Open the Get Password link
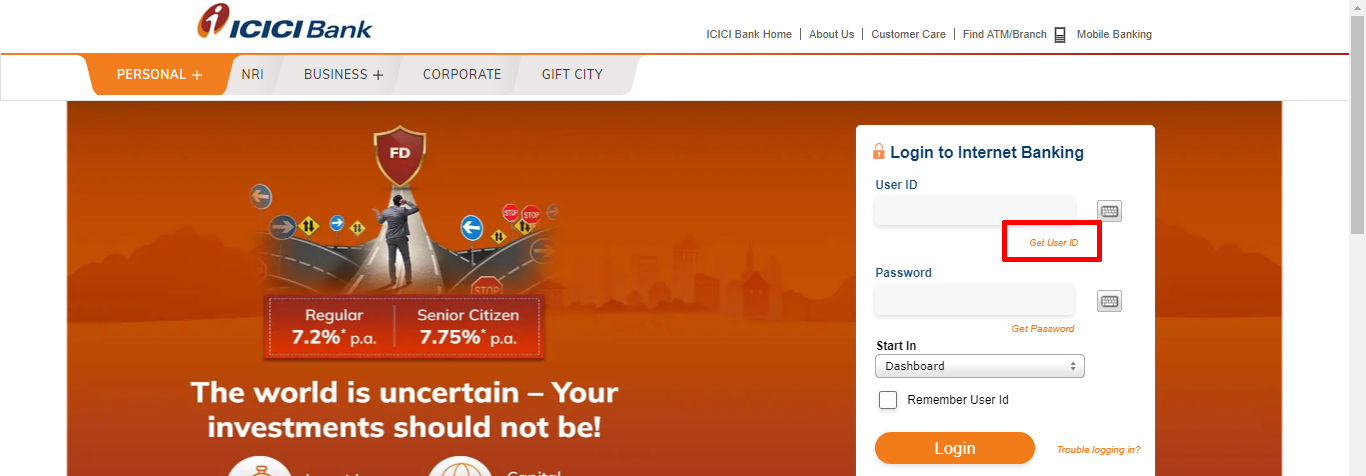This screenshot has height=476, width=1366. click(1043, 329)
